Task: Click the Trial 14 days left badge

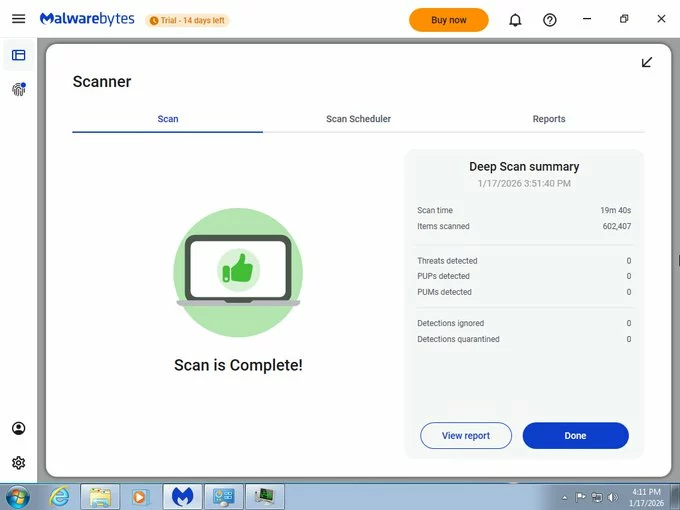Action: pyautogui.click(x=187, y=20)
